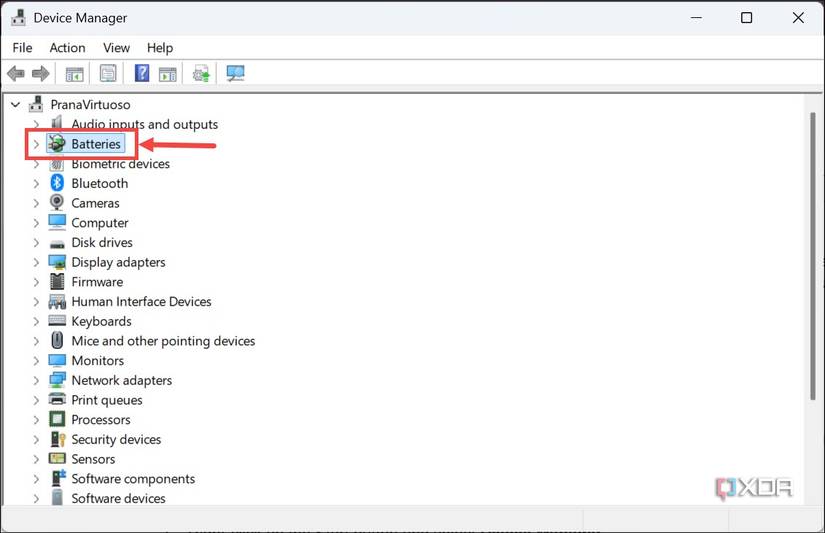825x533 pixels.
Task: Click the Mice and pointing devices mouse icon
Action: [57, 340]
